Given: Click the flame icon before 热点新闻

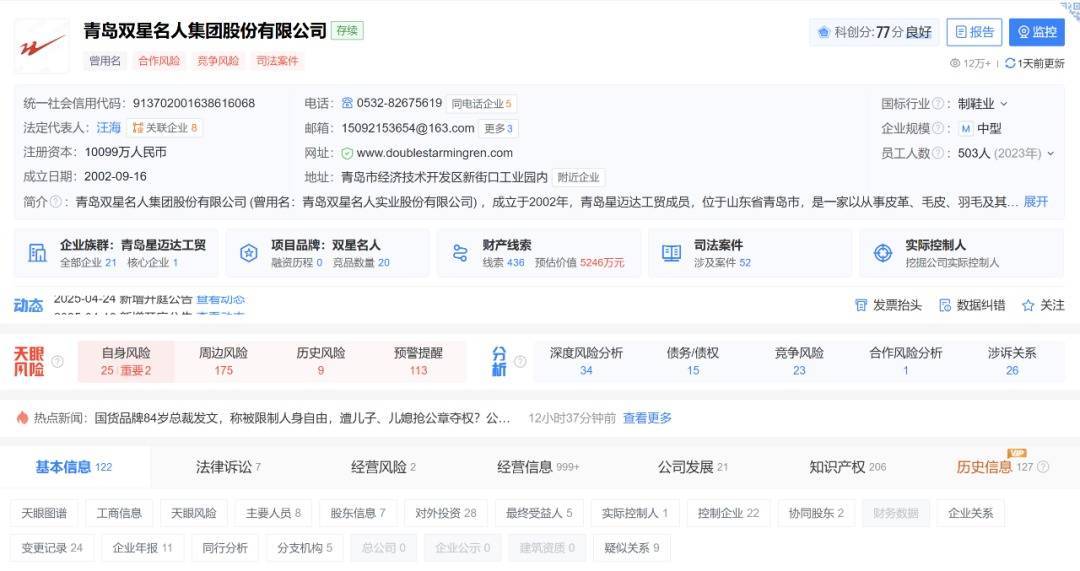Looking at the screenshot, I should pos(22,417).
